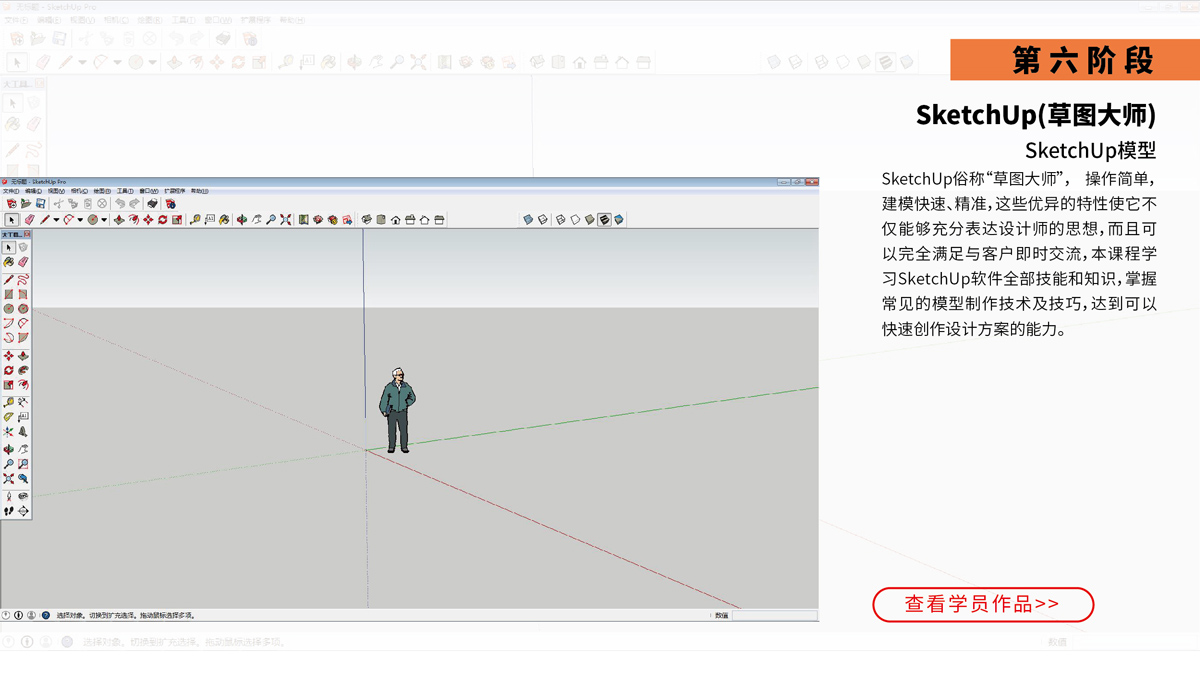This screenshot has height=678, width=1200.
Task: Open the 编辑(E) menu
Action: pyautogui.click(x=33, y=190)
